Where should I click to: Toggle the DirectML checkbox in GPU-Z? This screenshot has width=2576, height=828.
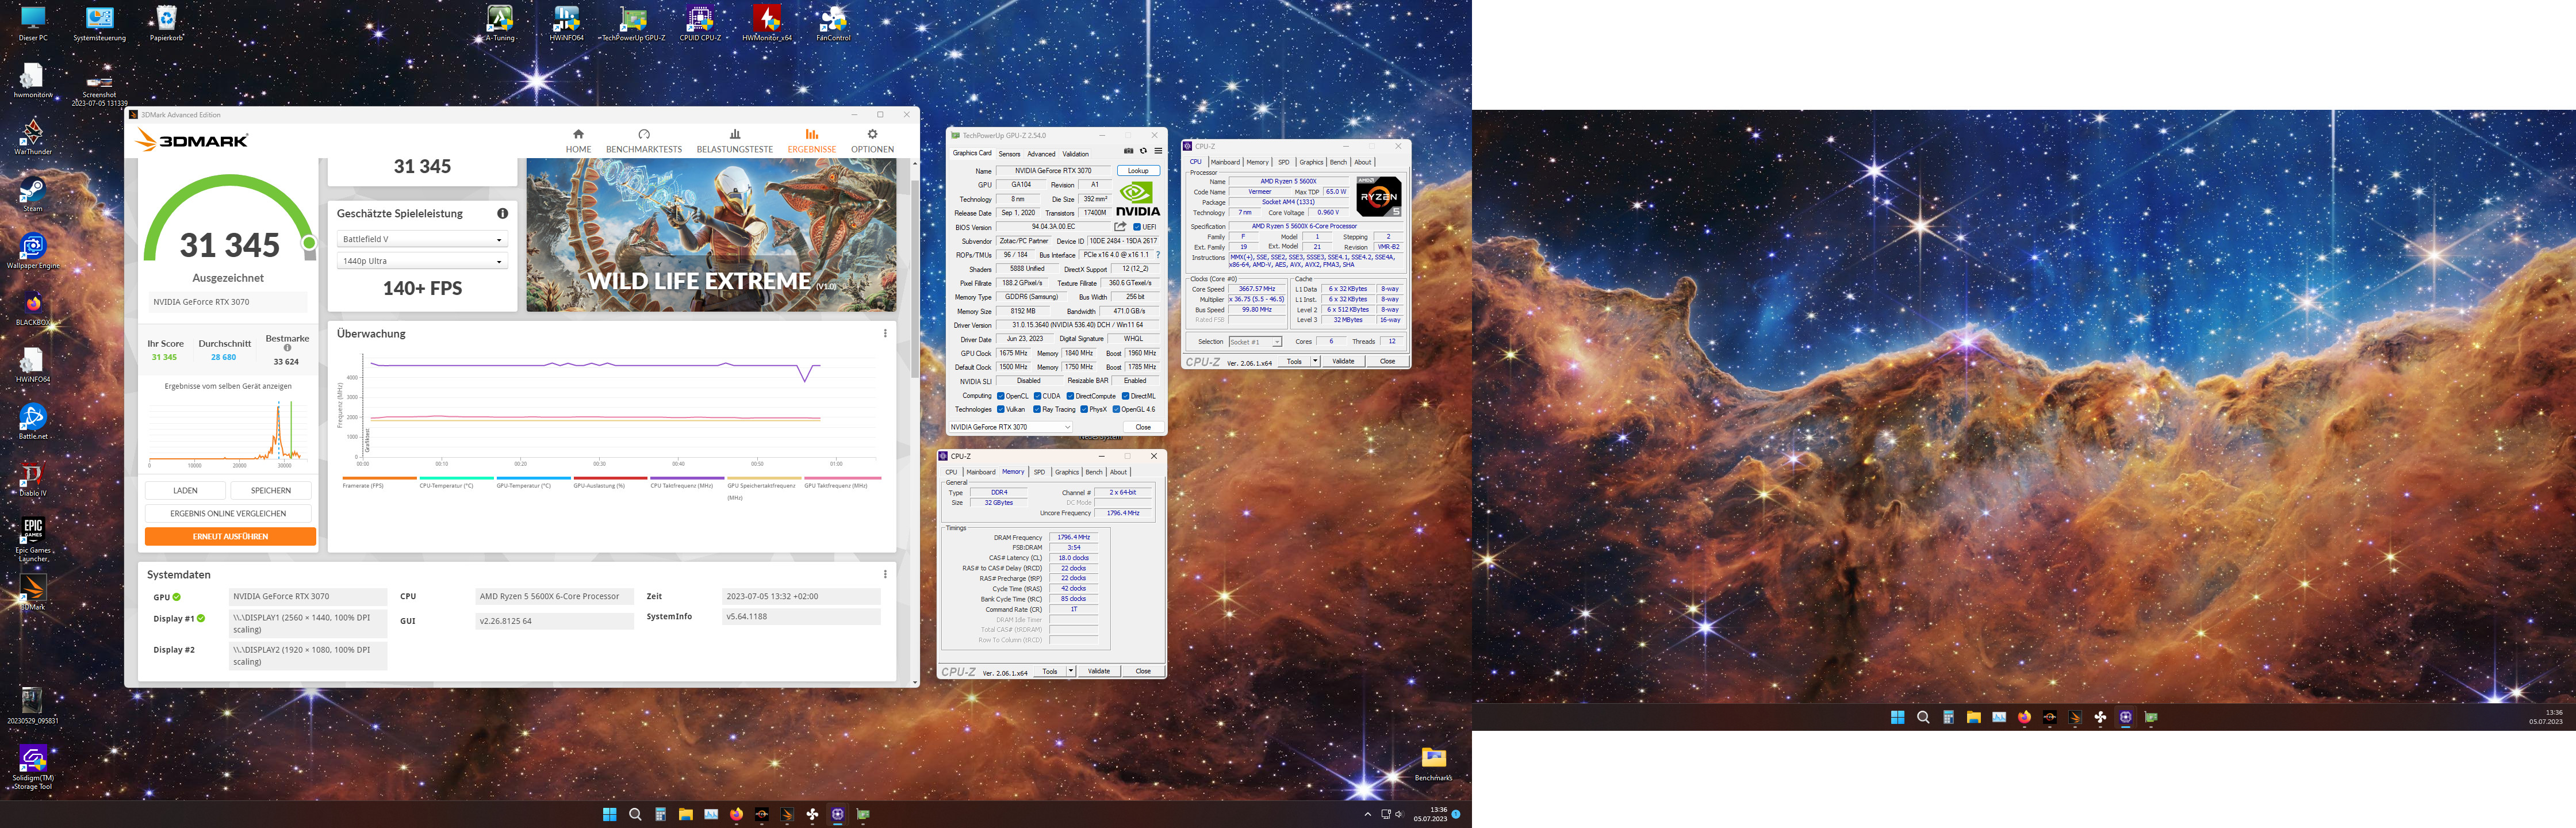pyautogui.click(x=1125, y=396)
